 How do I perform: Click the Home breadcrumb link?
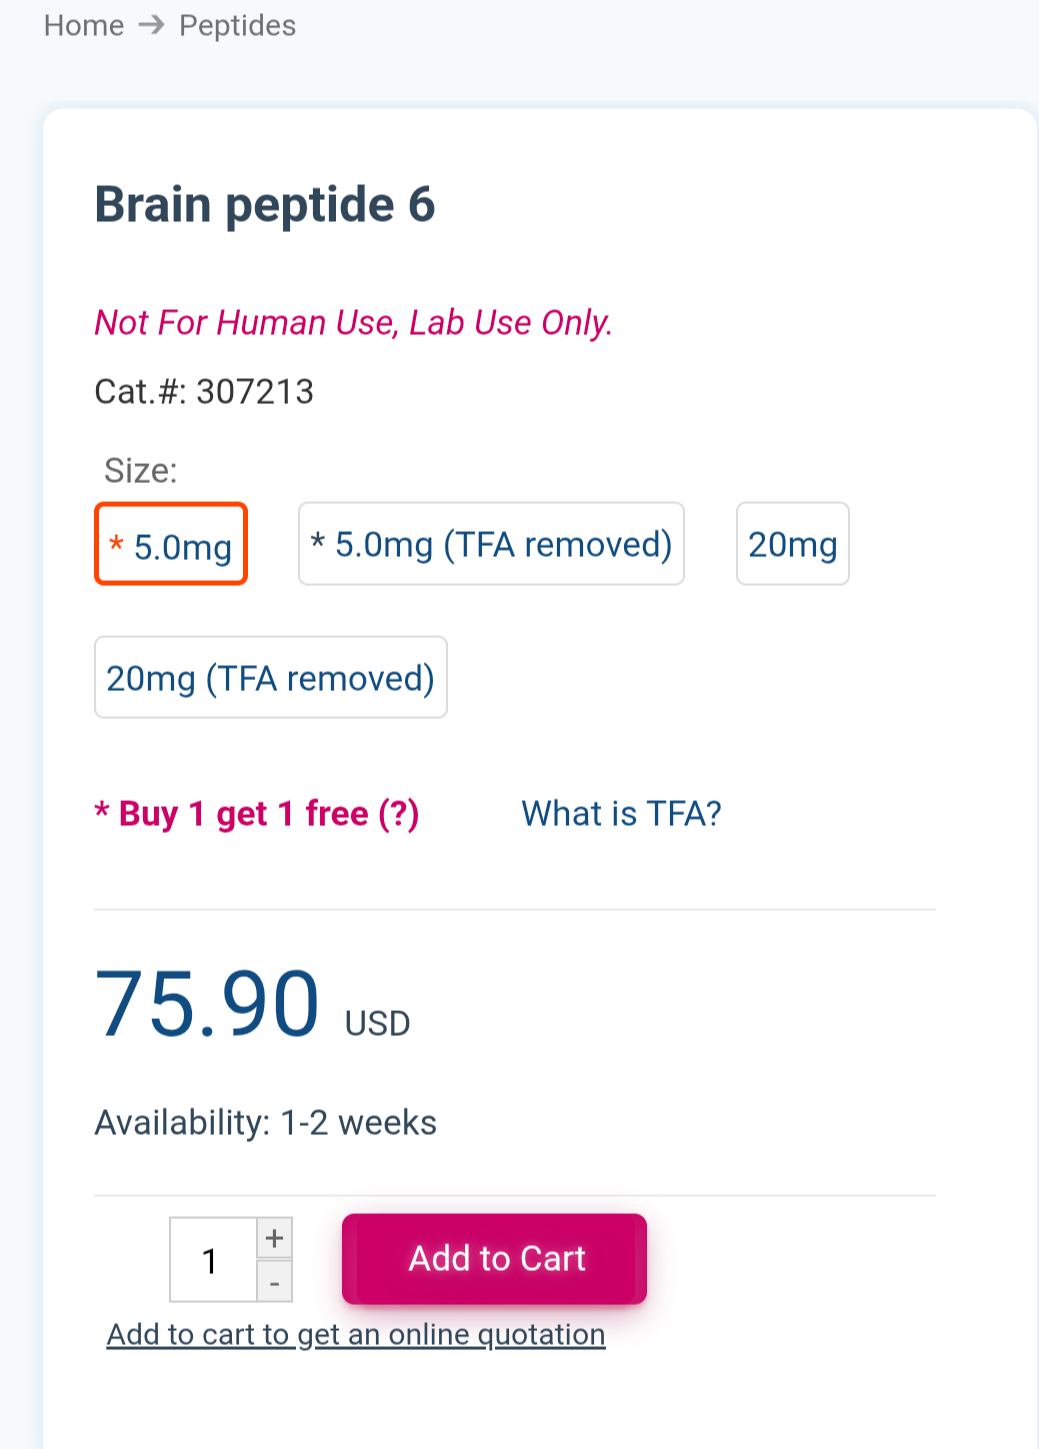[x=84, y=25]
